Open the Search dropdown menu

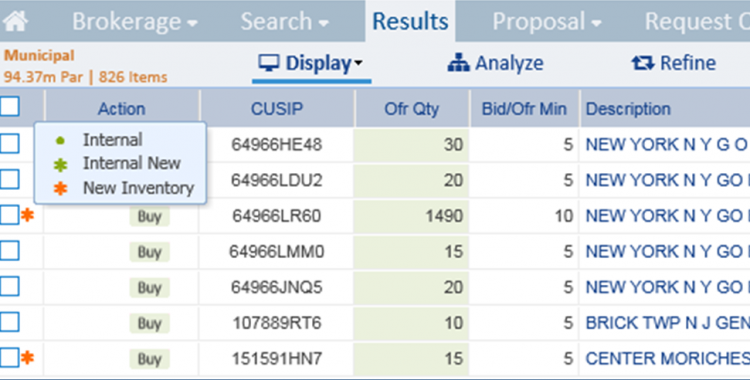point(285,22)
